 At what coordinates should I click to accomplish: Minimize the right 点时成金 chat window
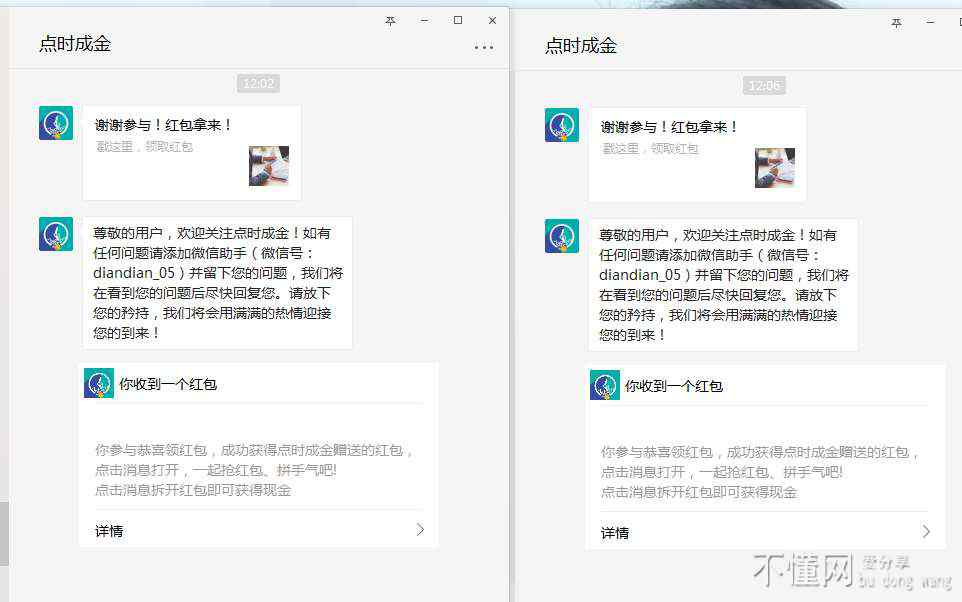(931, 22)
